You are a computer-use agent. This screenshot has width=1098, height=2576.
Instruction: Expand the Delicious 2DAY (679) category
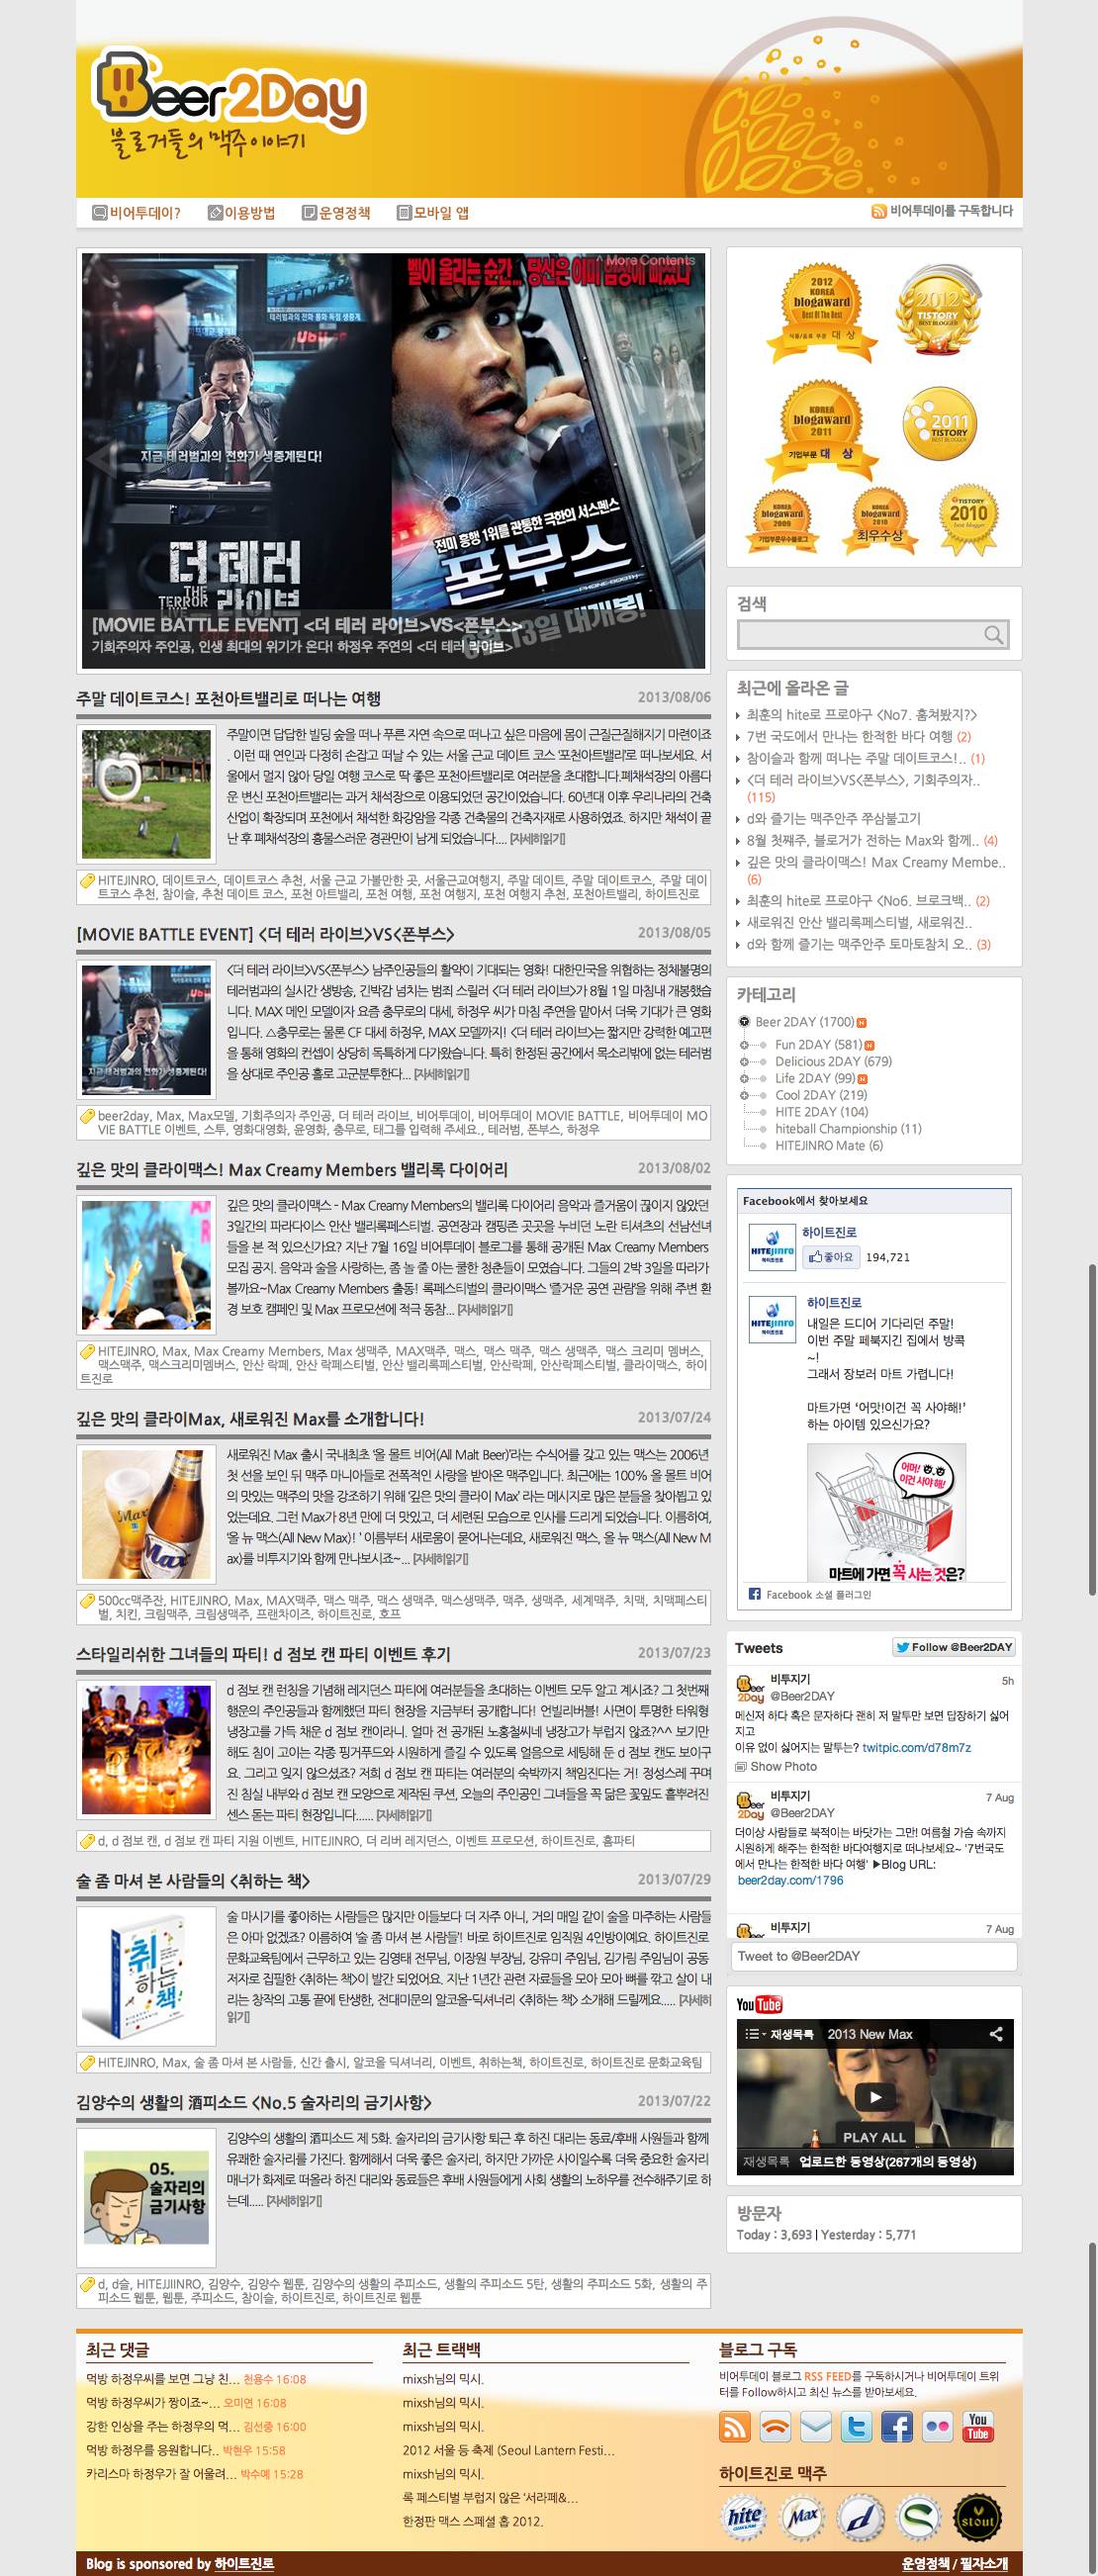point(744,1062)
